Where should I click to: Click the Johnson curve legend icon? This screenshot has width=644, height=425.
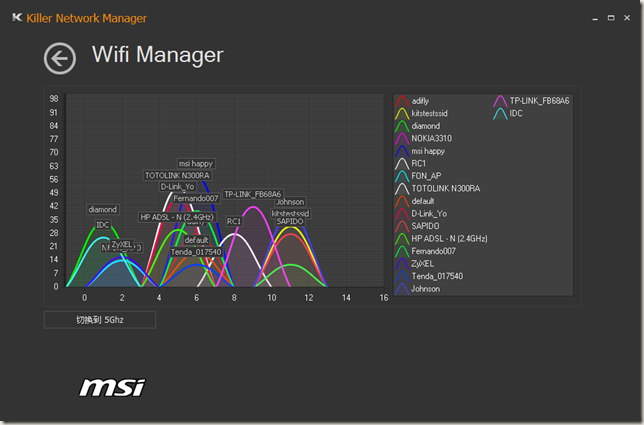coord(402,289)
